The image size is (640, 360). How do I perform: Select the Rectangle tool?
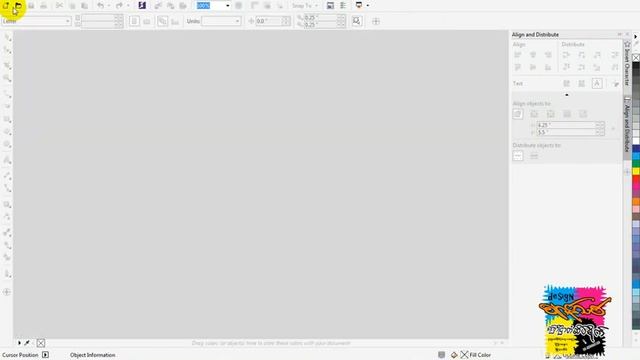click(7, 120)
